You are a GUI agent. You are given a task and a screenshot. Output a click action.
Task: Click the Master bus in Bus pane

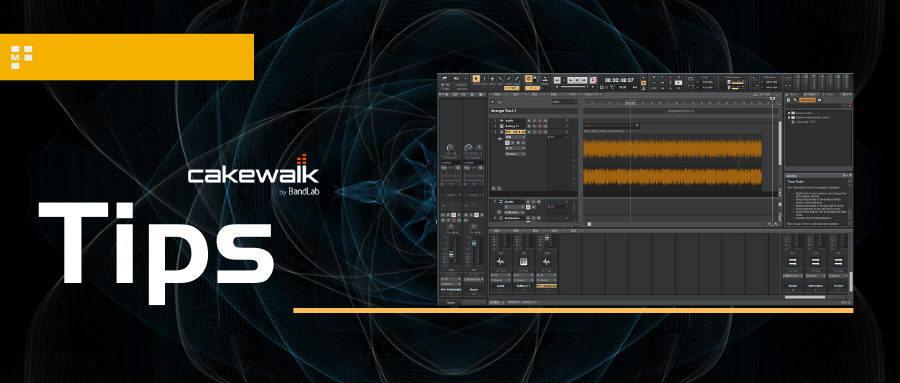point(514,202)
